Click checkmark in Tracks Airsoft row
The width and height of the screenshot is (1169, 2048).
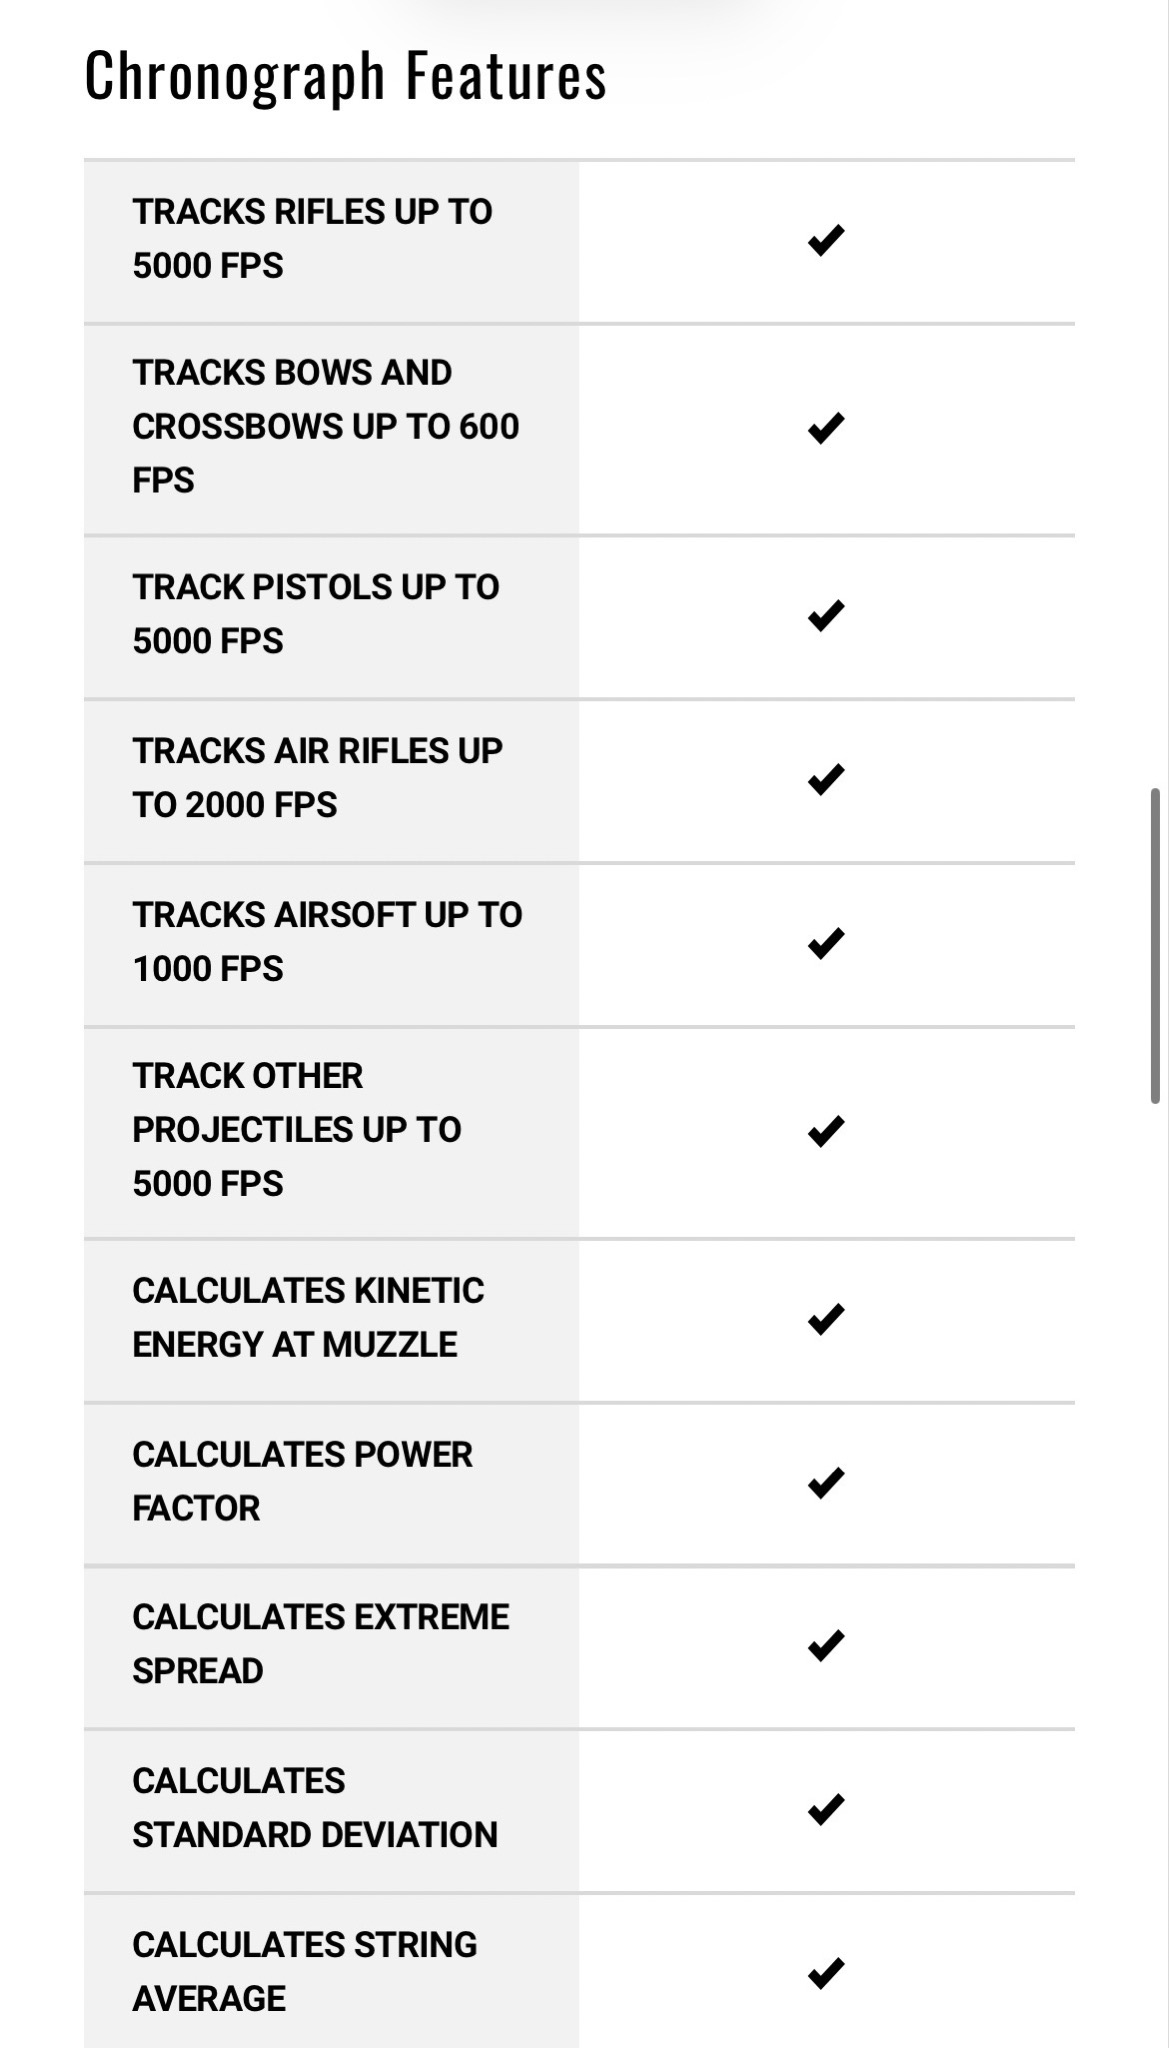click(826, 943)
